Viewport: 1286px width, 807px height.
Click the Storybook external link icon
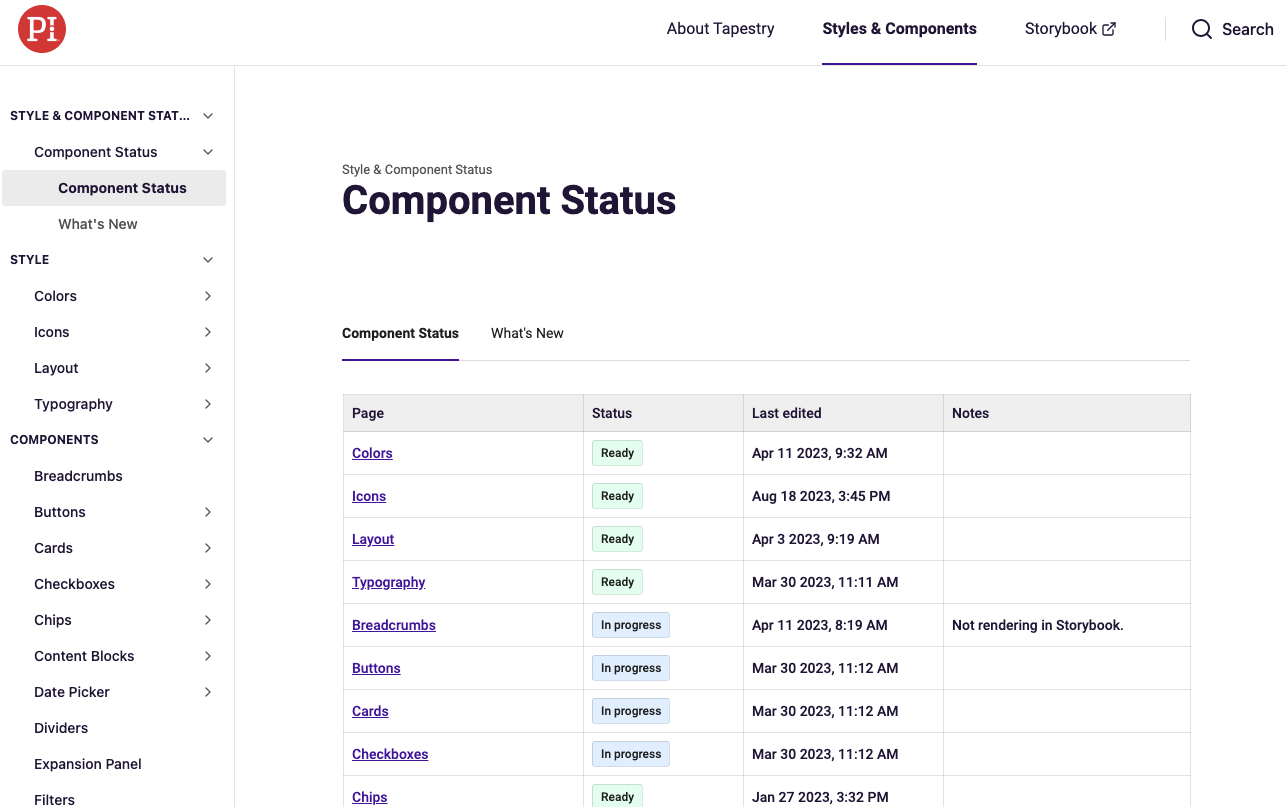[x=1109, y=29]
